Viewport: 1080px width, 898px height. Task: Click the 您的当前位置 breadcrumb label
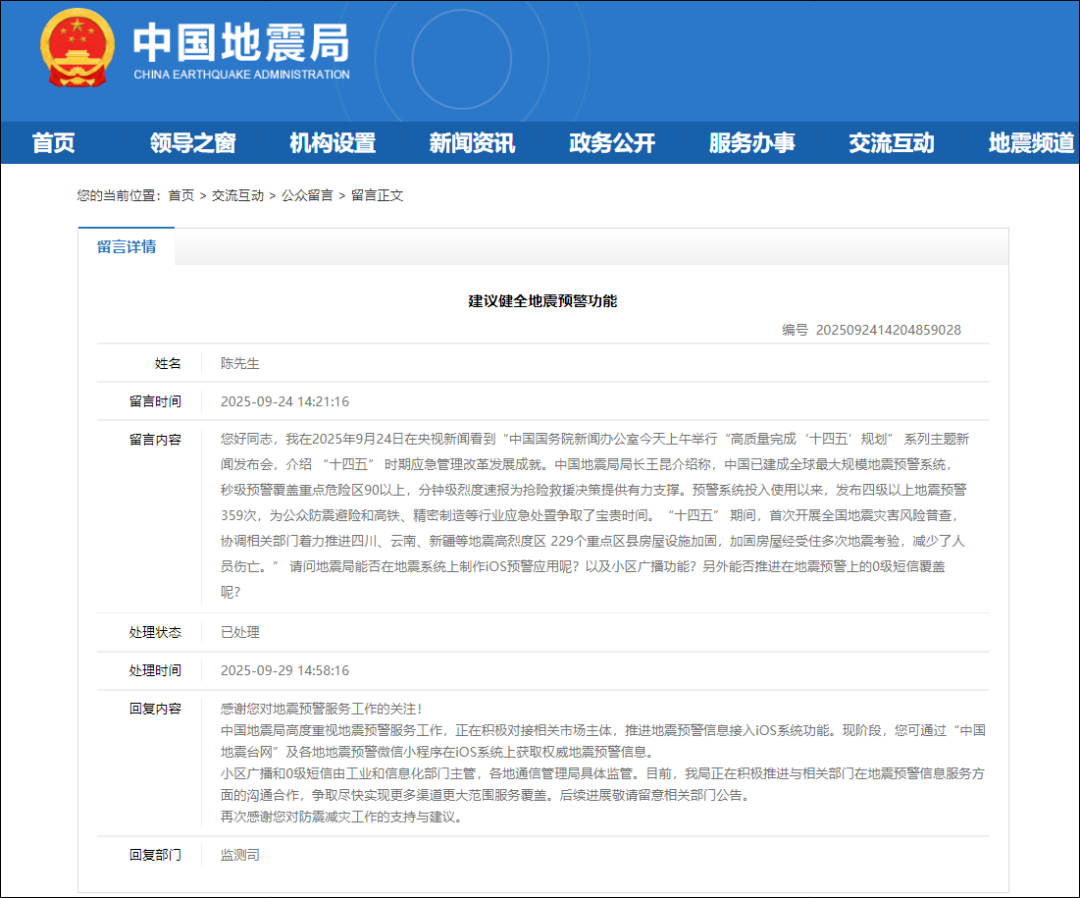click(x=118, y=196)
